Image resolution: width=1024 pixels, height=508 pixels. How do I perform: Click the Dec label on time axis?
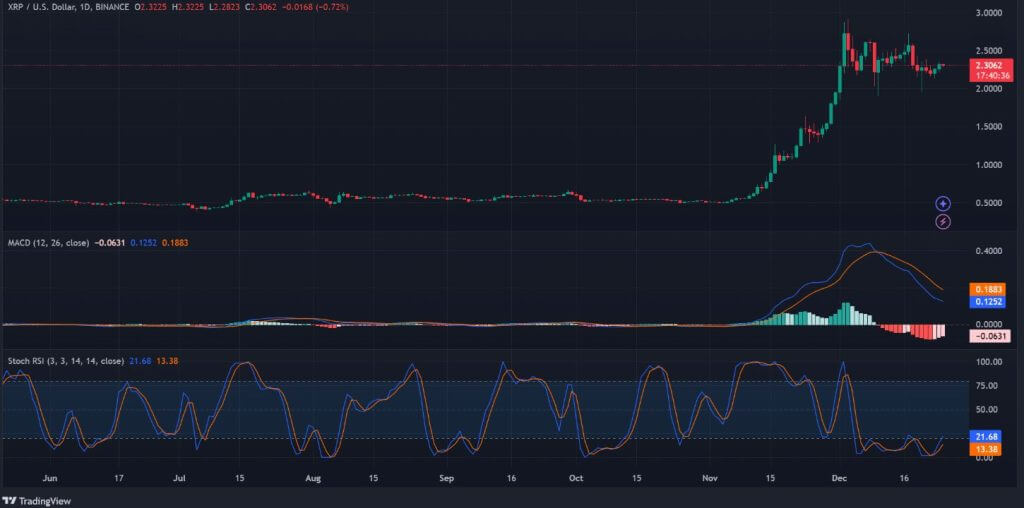click(x=841, y=480)
